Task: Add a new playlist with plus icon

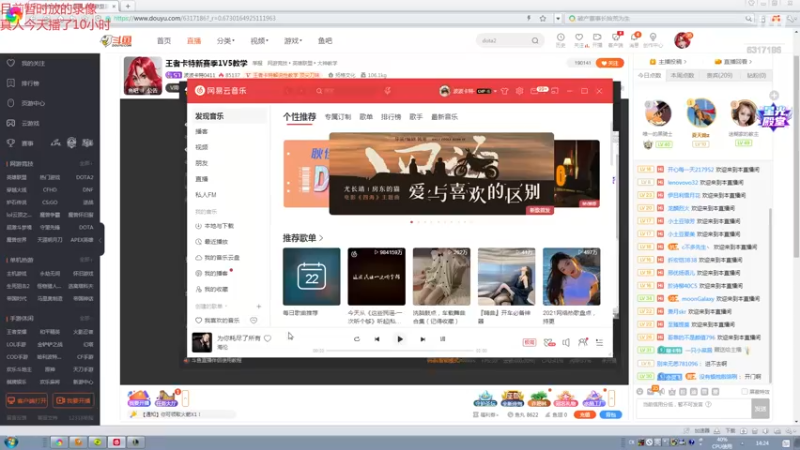Action: tap(259, 307)
